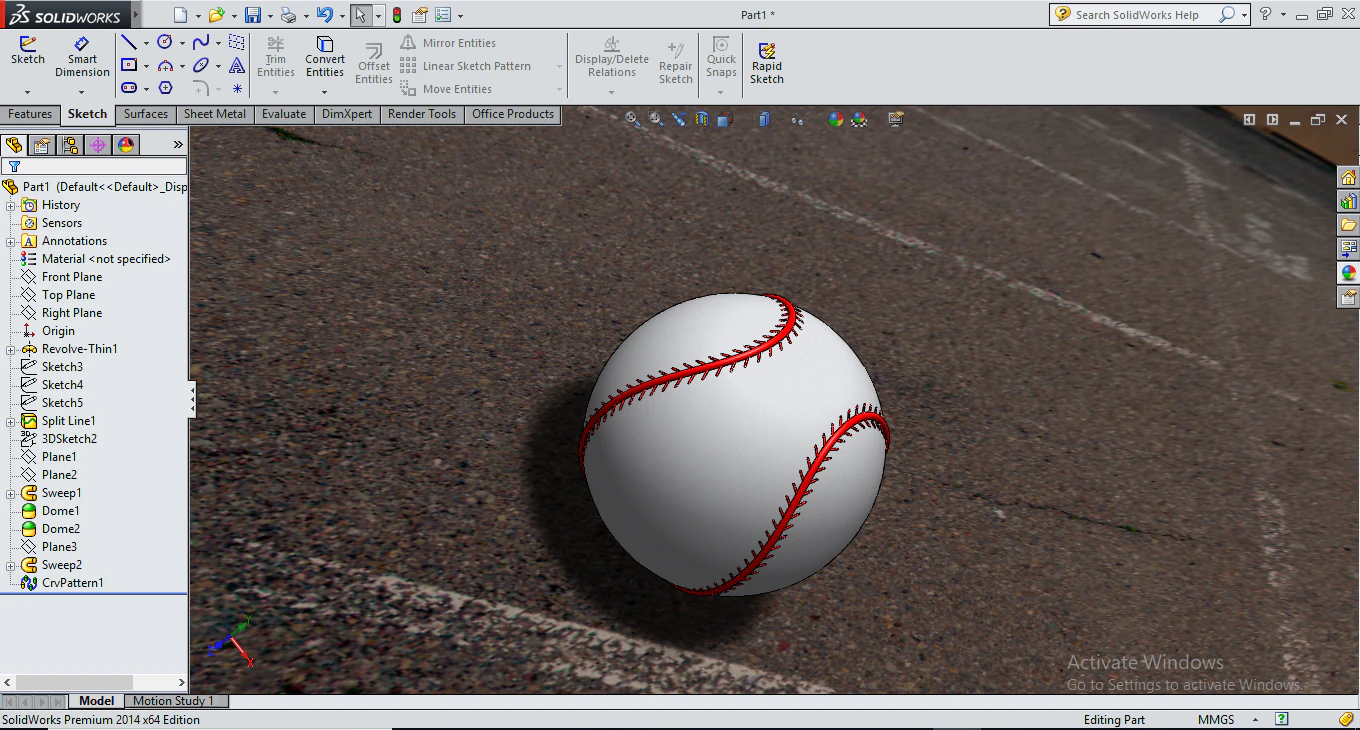The image size is (1360, 730).
Task: Open the Convert Entities dropdown arrow
Action: (325, 91)
